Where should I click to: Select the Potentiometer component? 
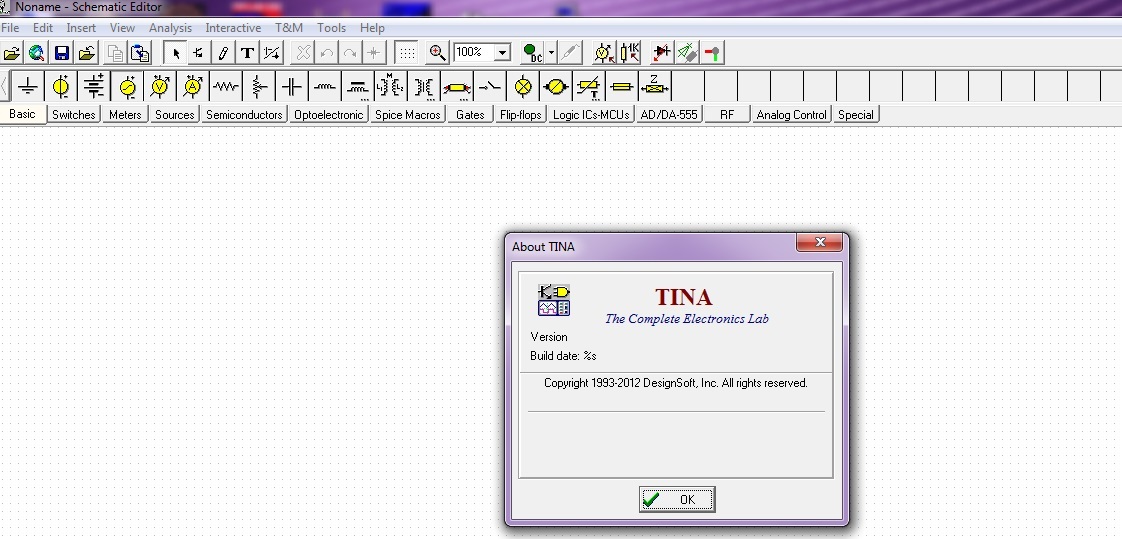pos(258,87)
